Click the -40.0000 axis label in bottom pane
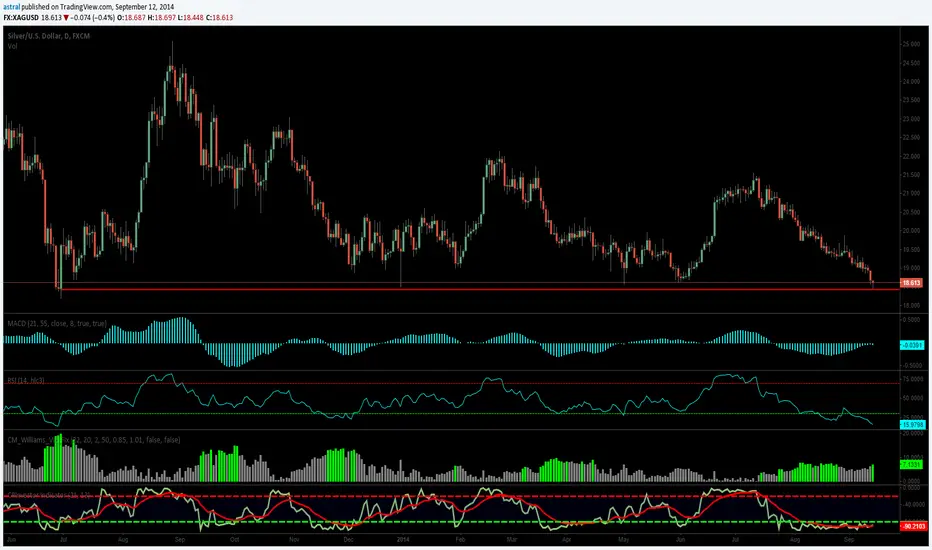The height and width of the screenshot is (550, 932). 912,505
